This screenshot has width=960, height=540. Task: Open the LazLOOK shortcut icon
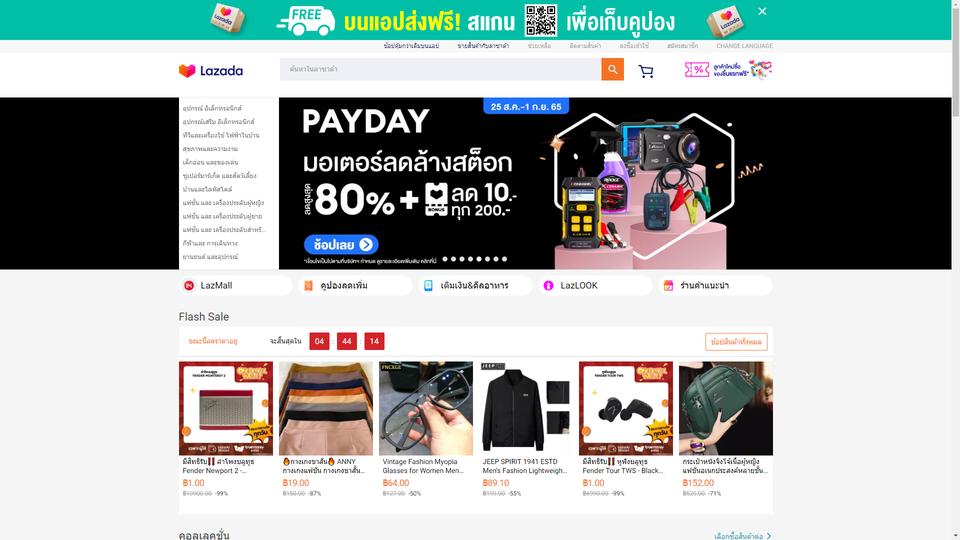[x=548, y=285]
